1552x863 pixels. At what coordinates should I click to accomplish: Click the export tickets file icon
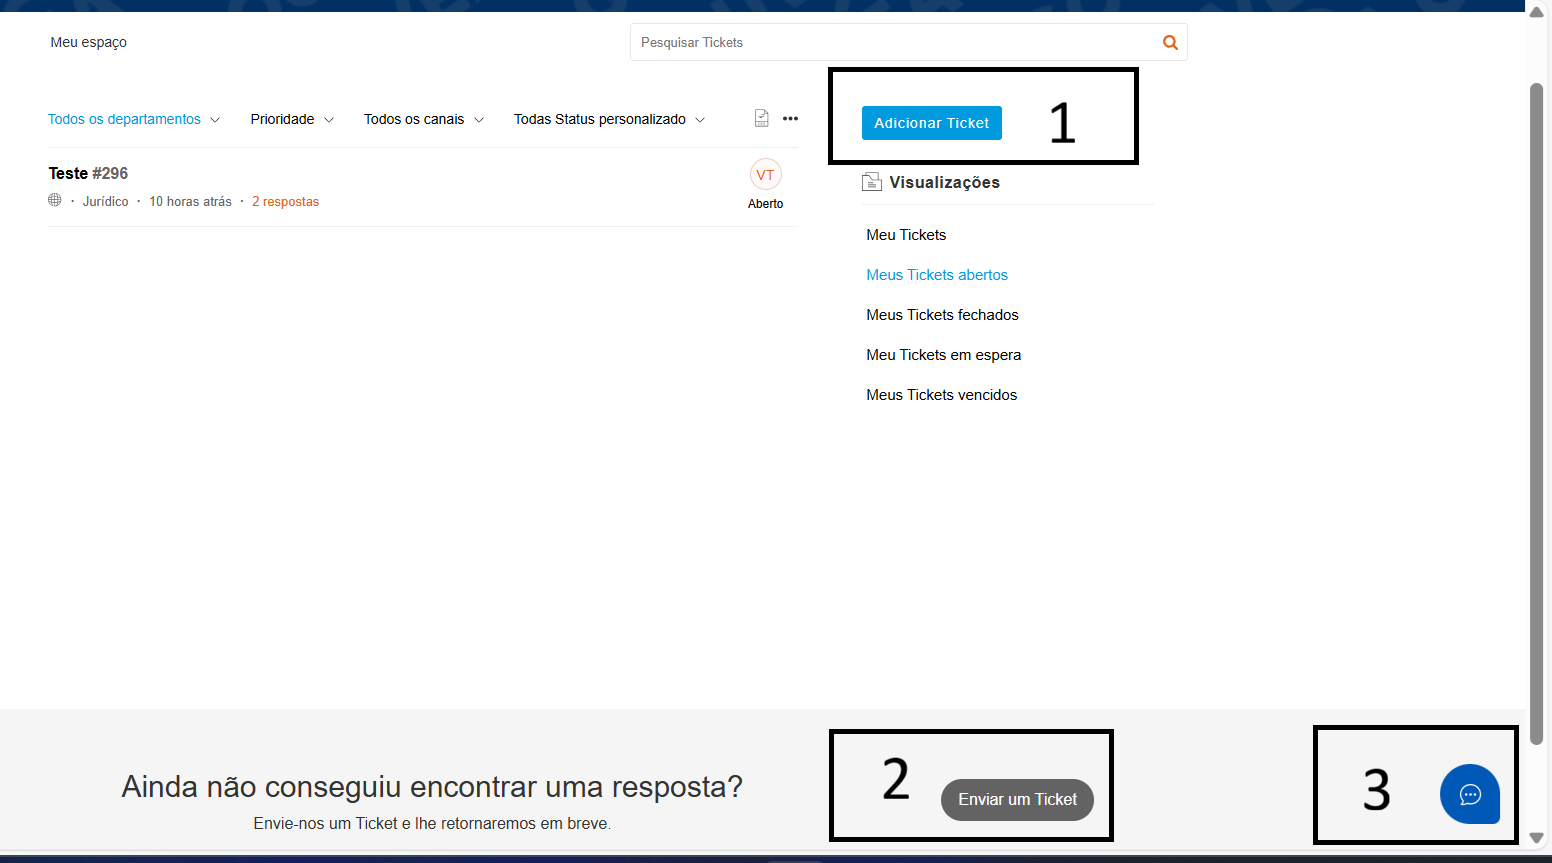762,118
